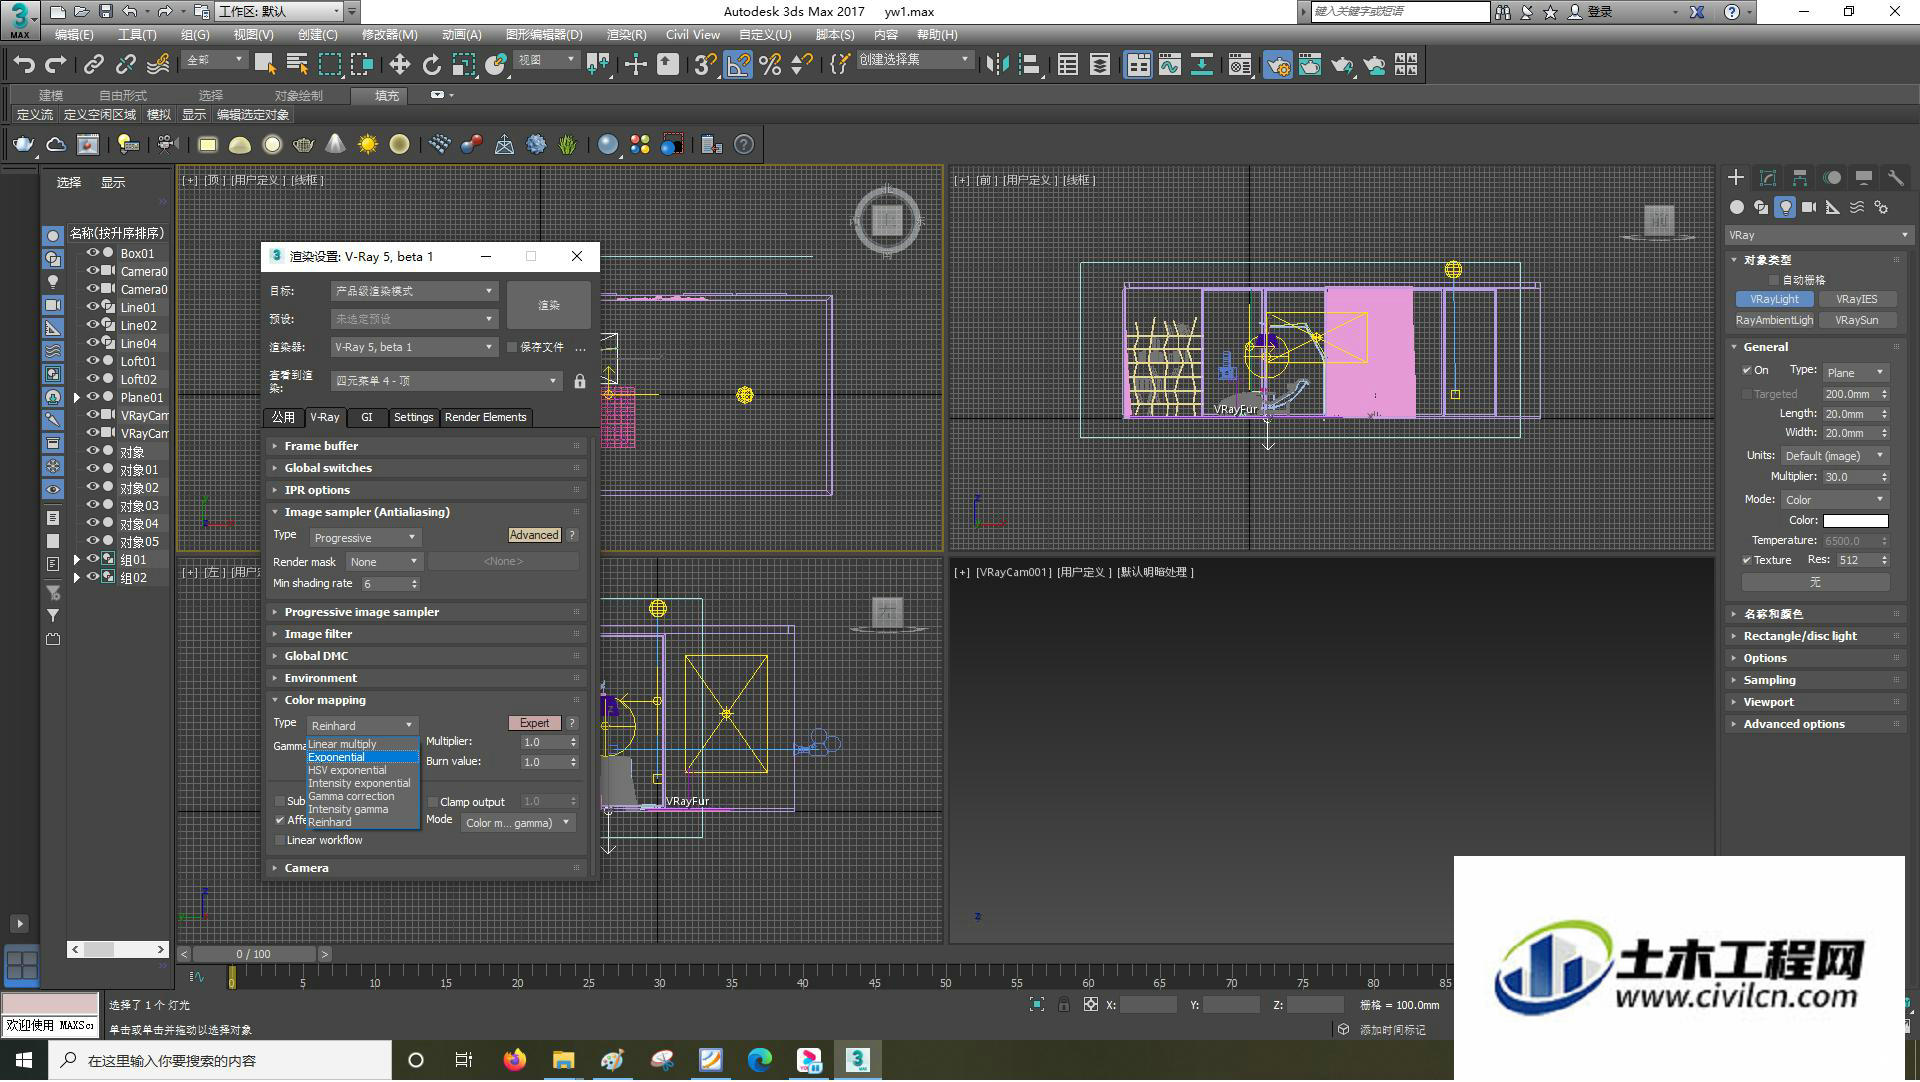Image resolution: width=1920 pixels, height=1082 pixels.
Task: Click the Expert mode button
Action: [x=534, y=724]
